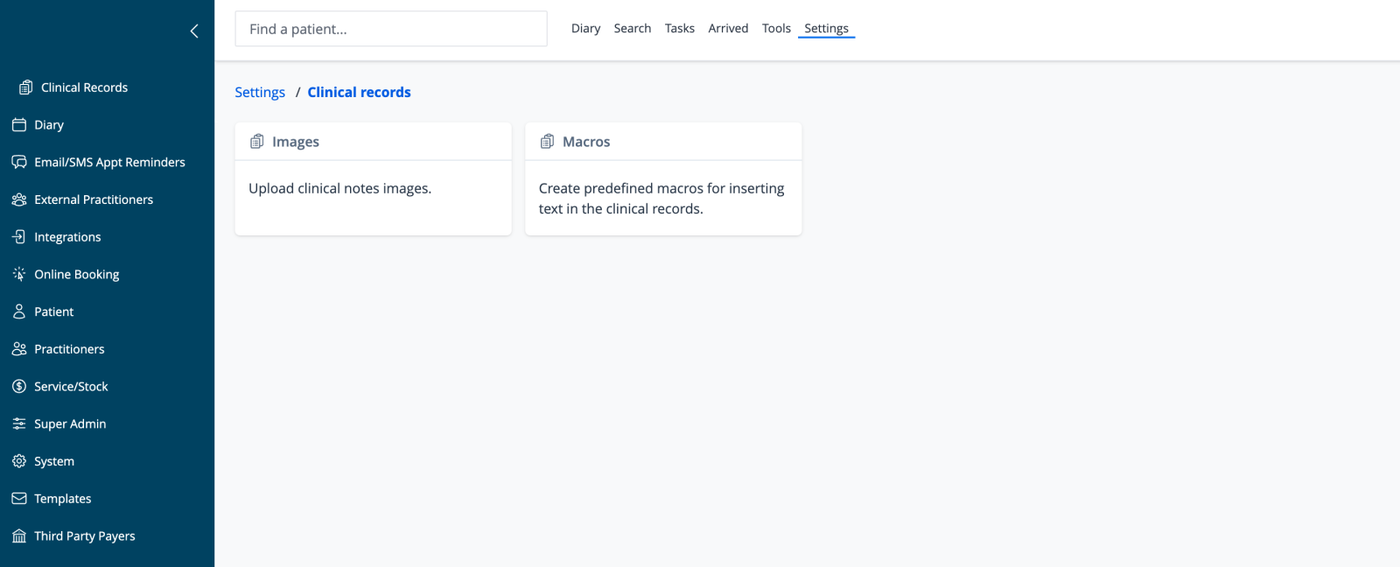Click the Integrations arrow icon in sidebar
This screenshot has width=1400, height=567.
click(19, 237)
